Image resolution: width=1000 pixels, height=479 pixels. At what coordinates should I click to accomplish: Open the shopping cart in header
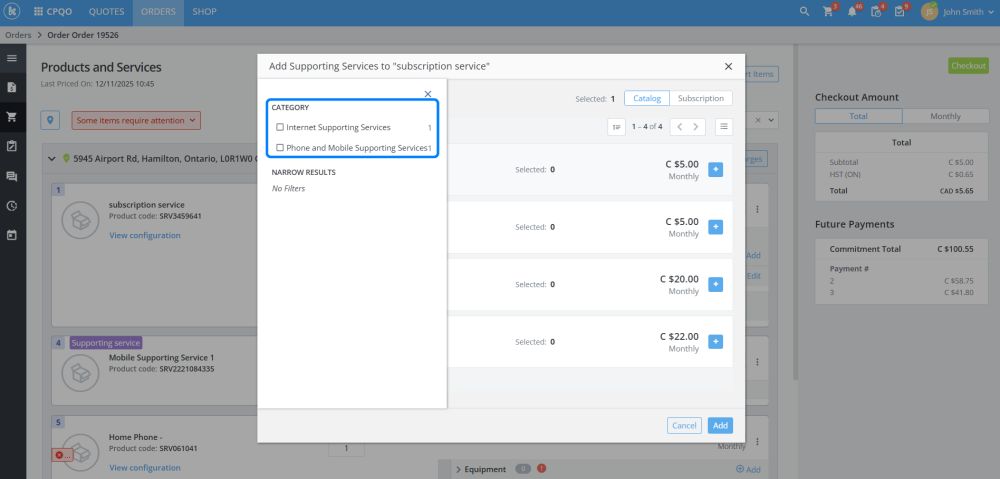828,11
